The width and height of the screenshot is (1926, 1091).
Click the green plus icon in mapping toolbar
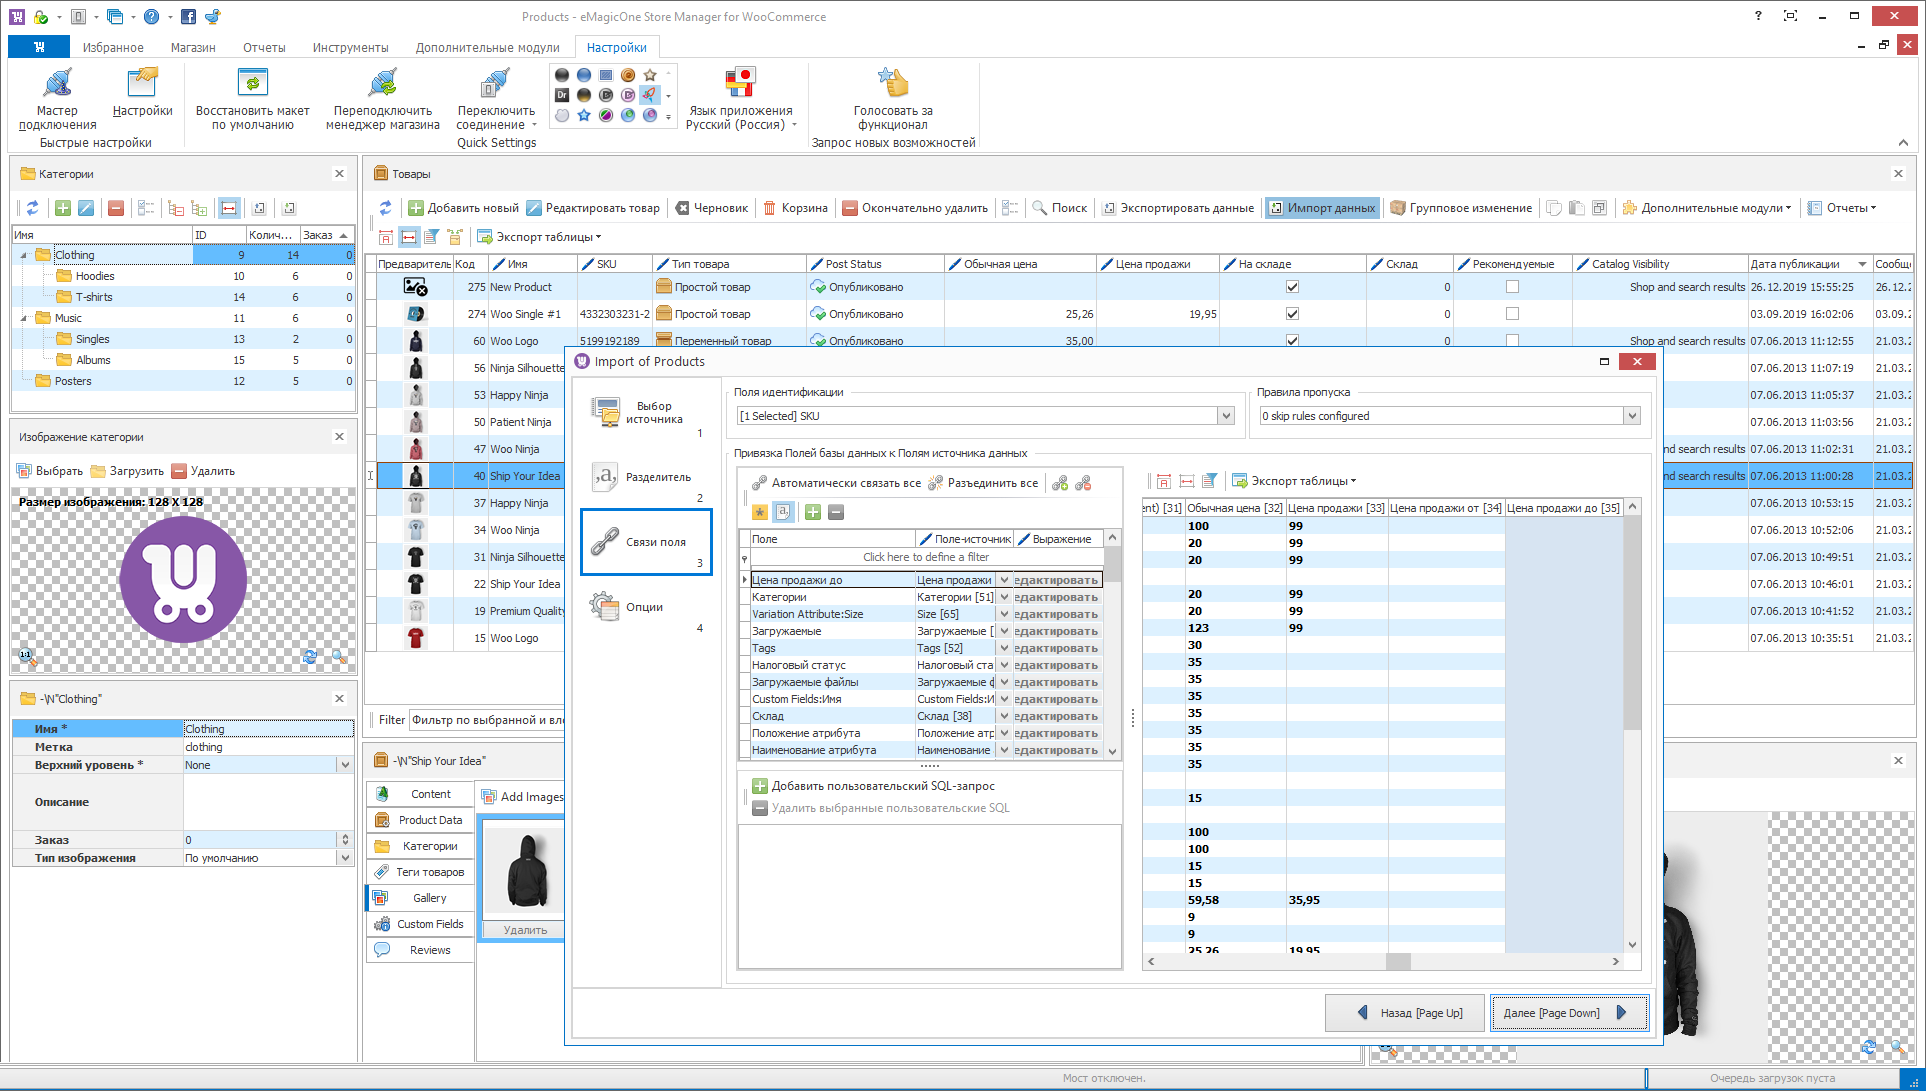[x=813, y=512]
